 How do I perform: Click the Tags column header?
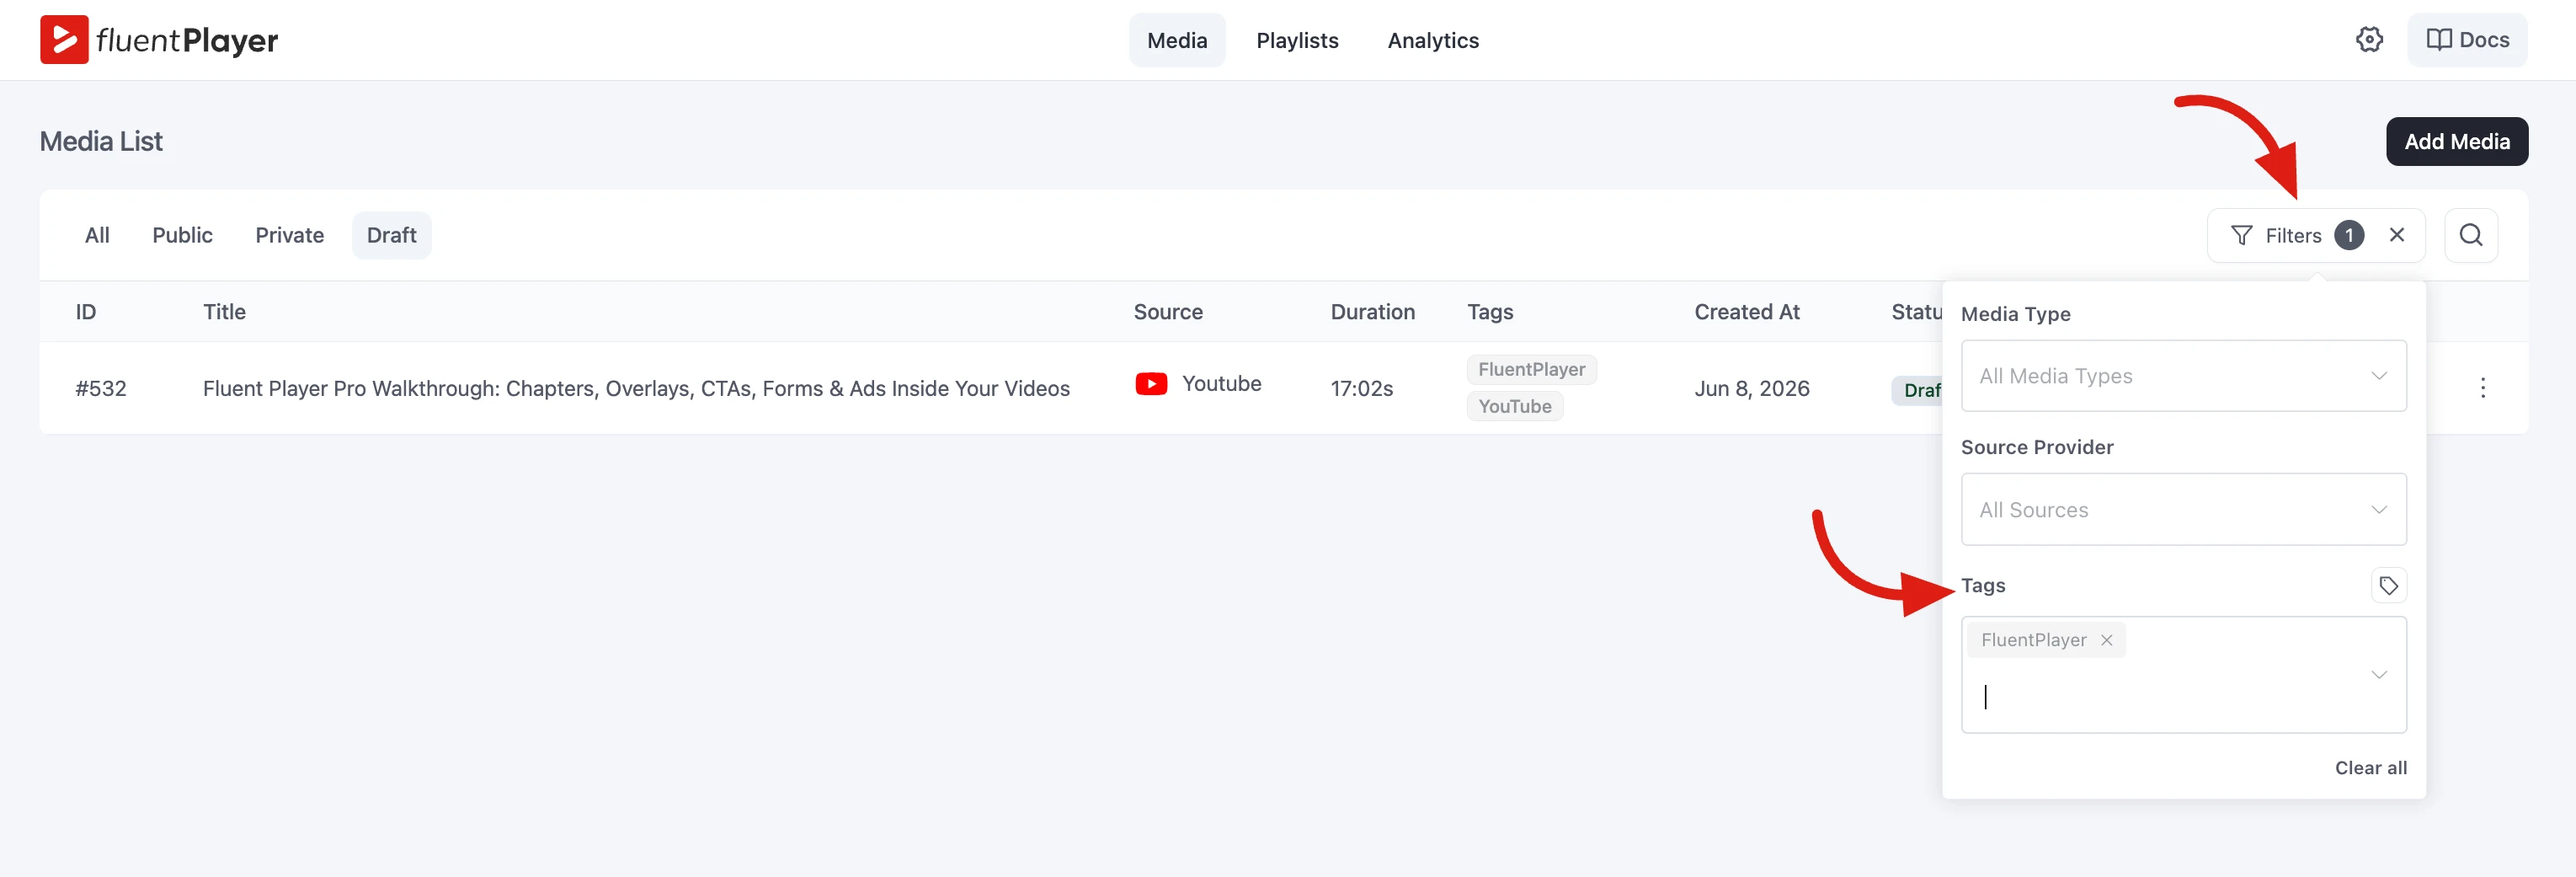[x=1489, y=312]
